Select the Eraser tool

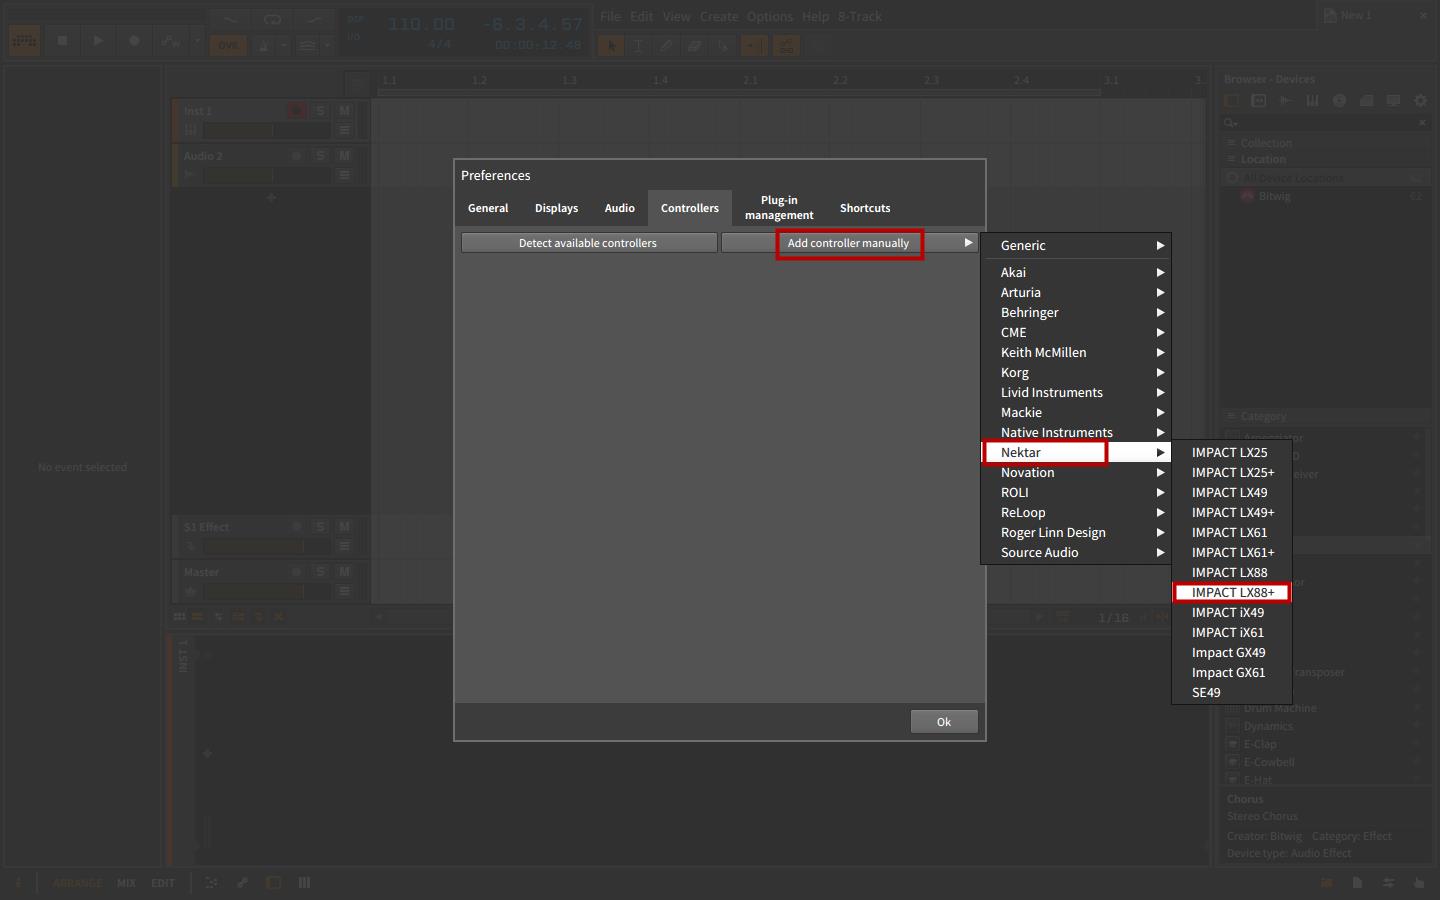694,45
